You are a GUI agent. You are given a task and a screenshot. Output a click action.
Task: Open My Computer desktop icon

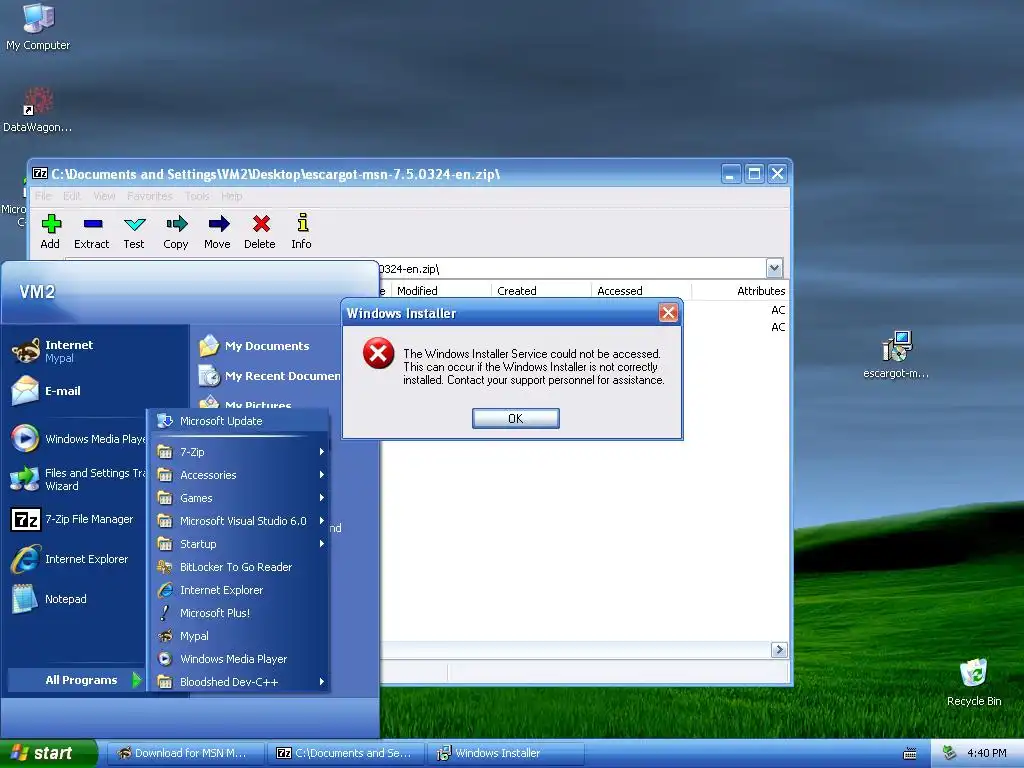[x=38, y=27]
